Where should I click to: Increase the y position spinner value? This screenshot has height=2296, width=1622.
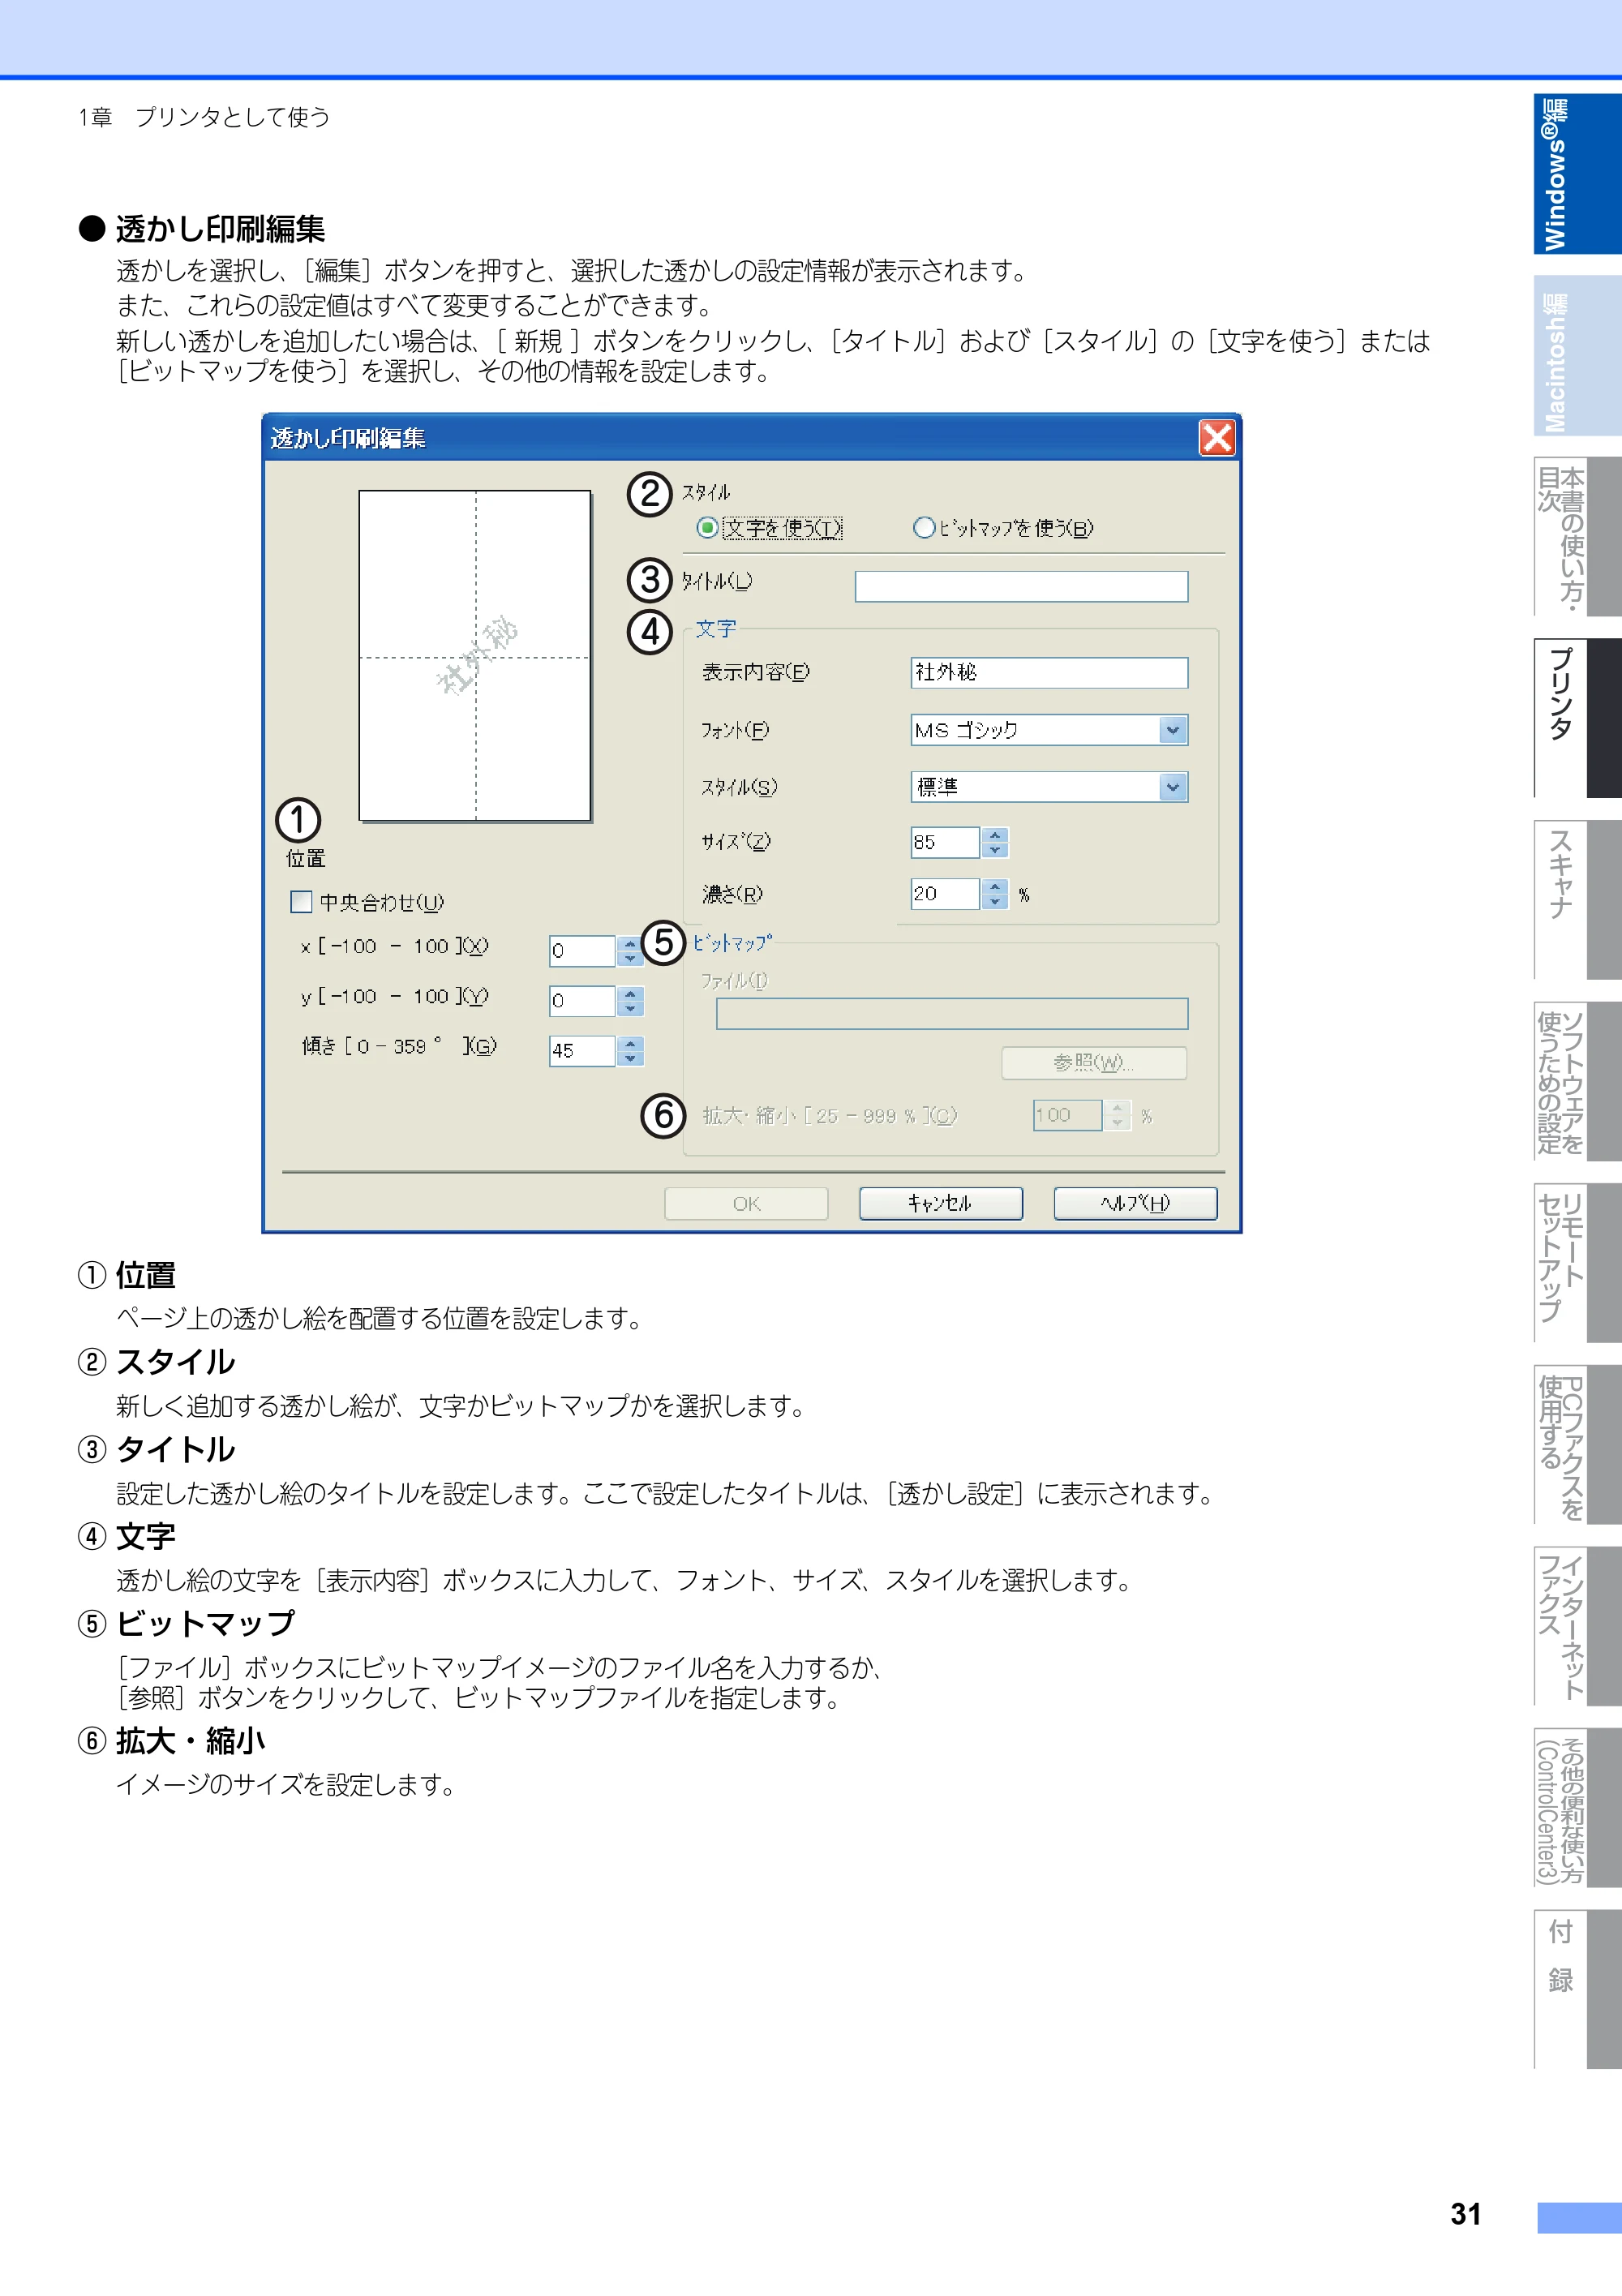630,993
